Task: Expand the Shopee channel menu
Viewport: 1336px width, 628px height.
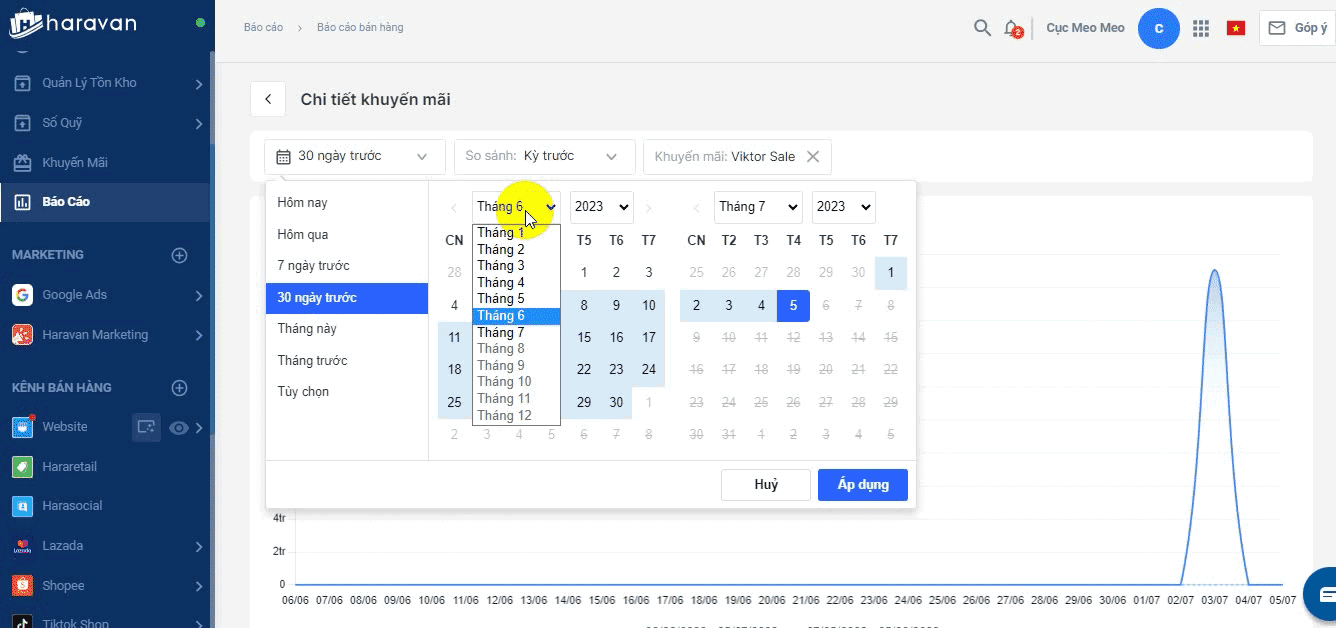Action: (199, 586)
